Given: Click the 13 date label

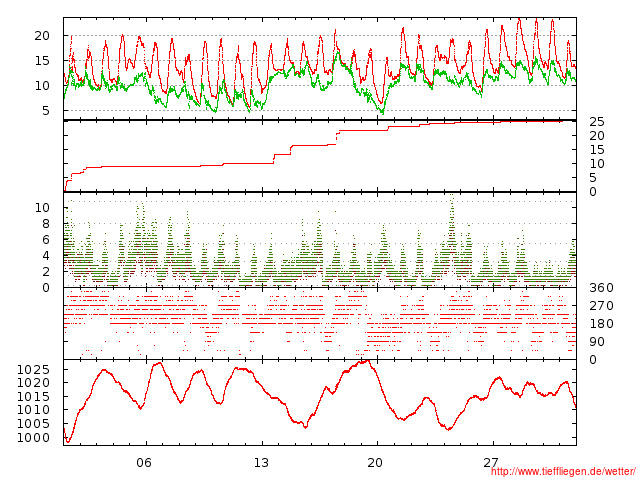Looking at the screenshot, I should click(x=261, y=462).
